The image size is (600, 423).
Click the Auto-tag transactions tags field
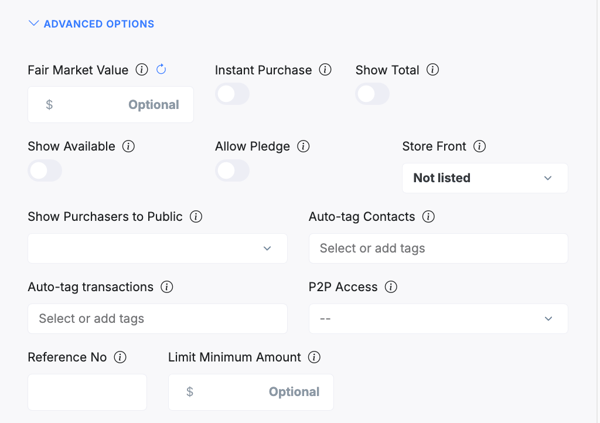click(157, 319)
